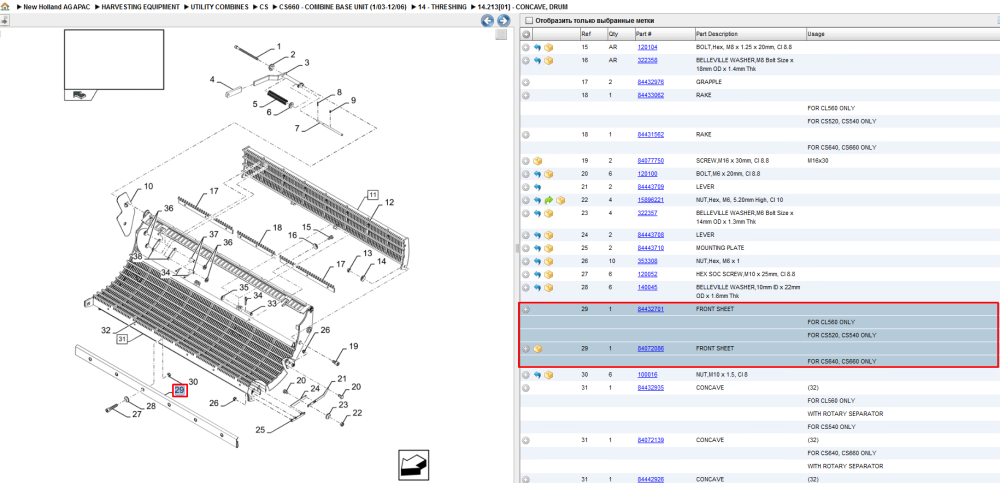Open part number 84432781 link
Screen dimensions: 1000x483
tap(651, 309)
